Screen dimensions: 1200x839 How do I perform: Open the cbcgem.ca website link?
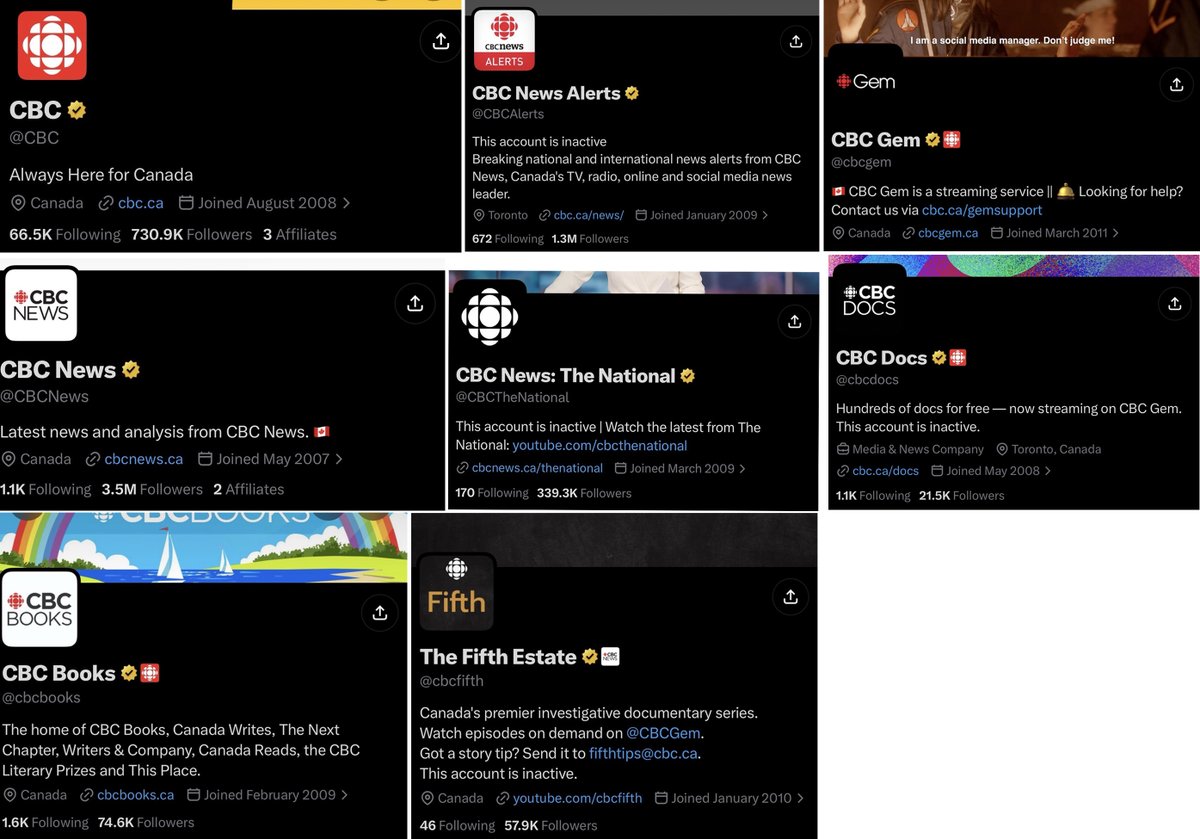[946, 233]
